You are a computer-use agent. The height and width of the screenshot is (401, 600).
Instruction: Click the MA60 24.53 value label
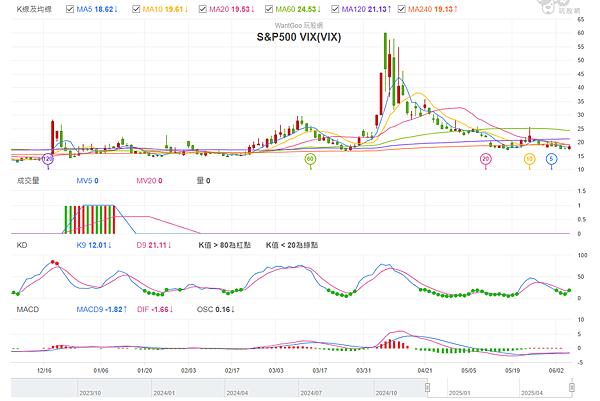click(298, 9)
